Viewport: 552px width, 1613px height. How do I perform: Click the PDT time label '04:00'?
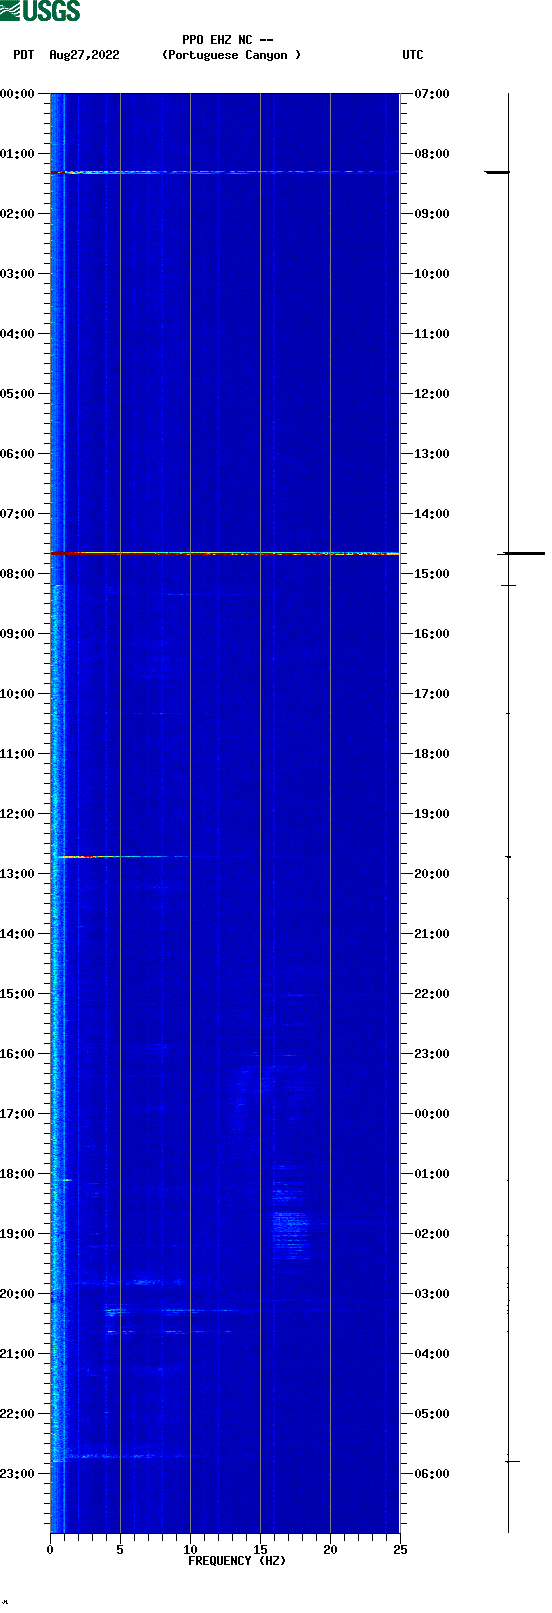coord(18,333)
